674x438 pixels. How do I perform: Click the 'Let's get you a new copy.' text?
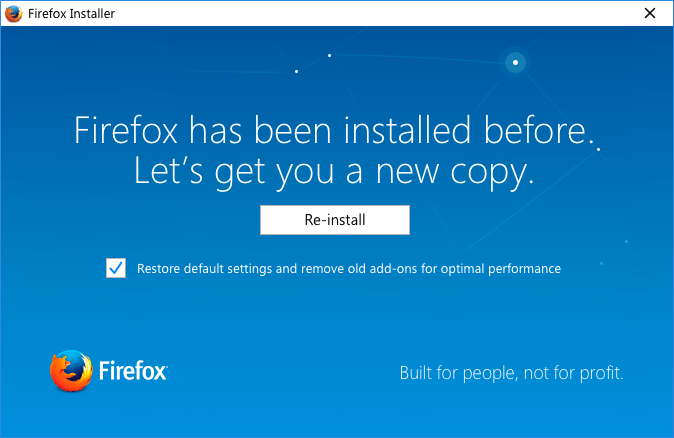pos(334,172)
